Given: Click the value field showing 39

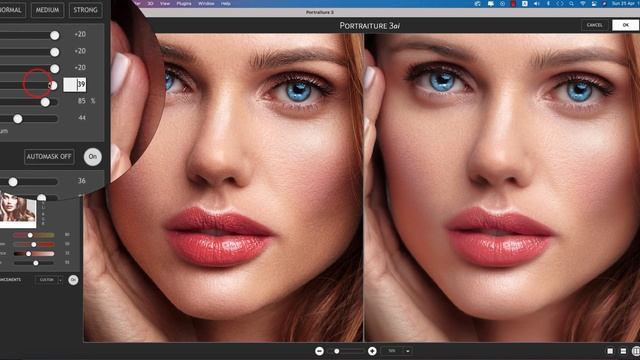Looking at the screenshot, I should tap(75, 84).
